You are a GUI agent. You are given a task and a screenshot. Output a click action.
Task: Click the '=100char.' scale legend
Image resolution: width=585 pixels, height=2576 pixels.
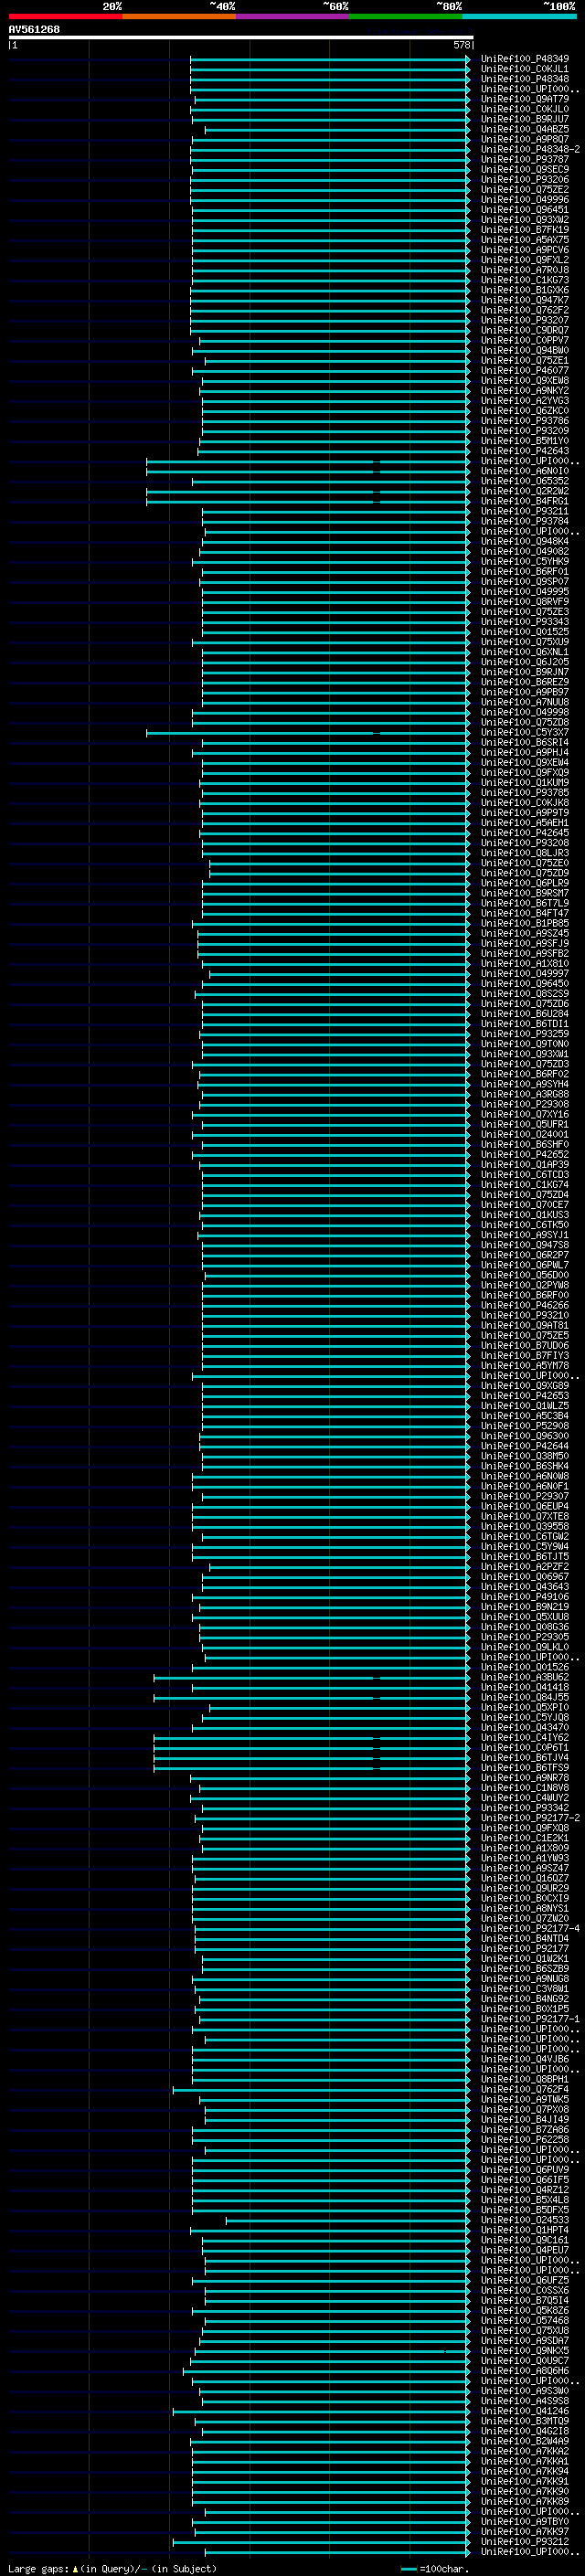coord(444,2568)
